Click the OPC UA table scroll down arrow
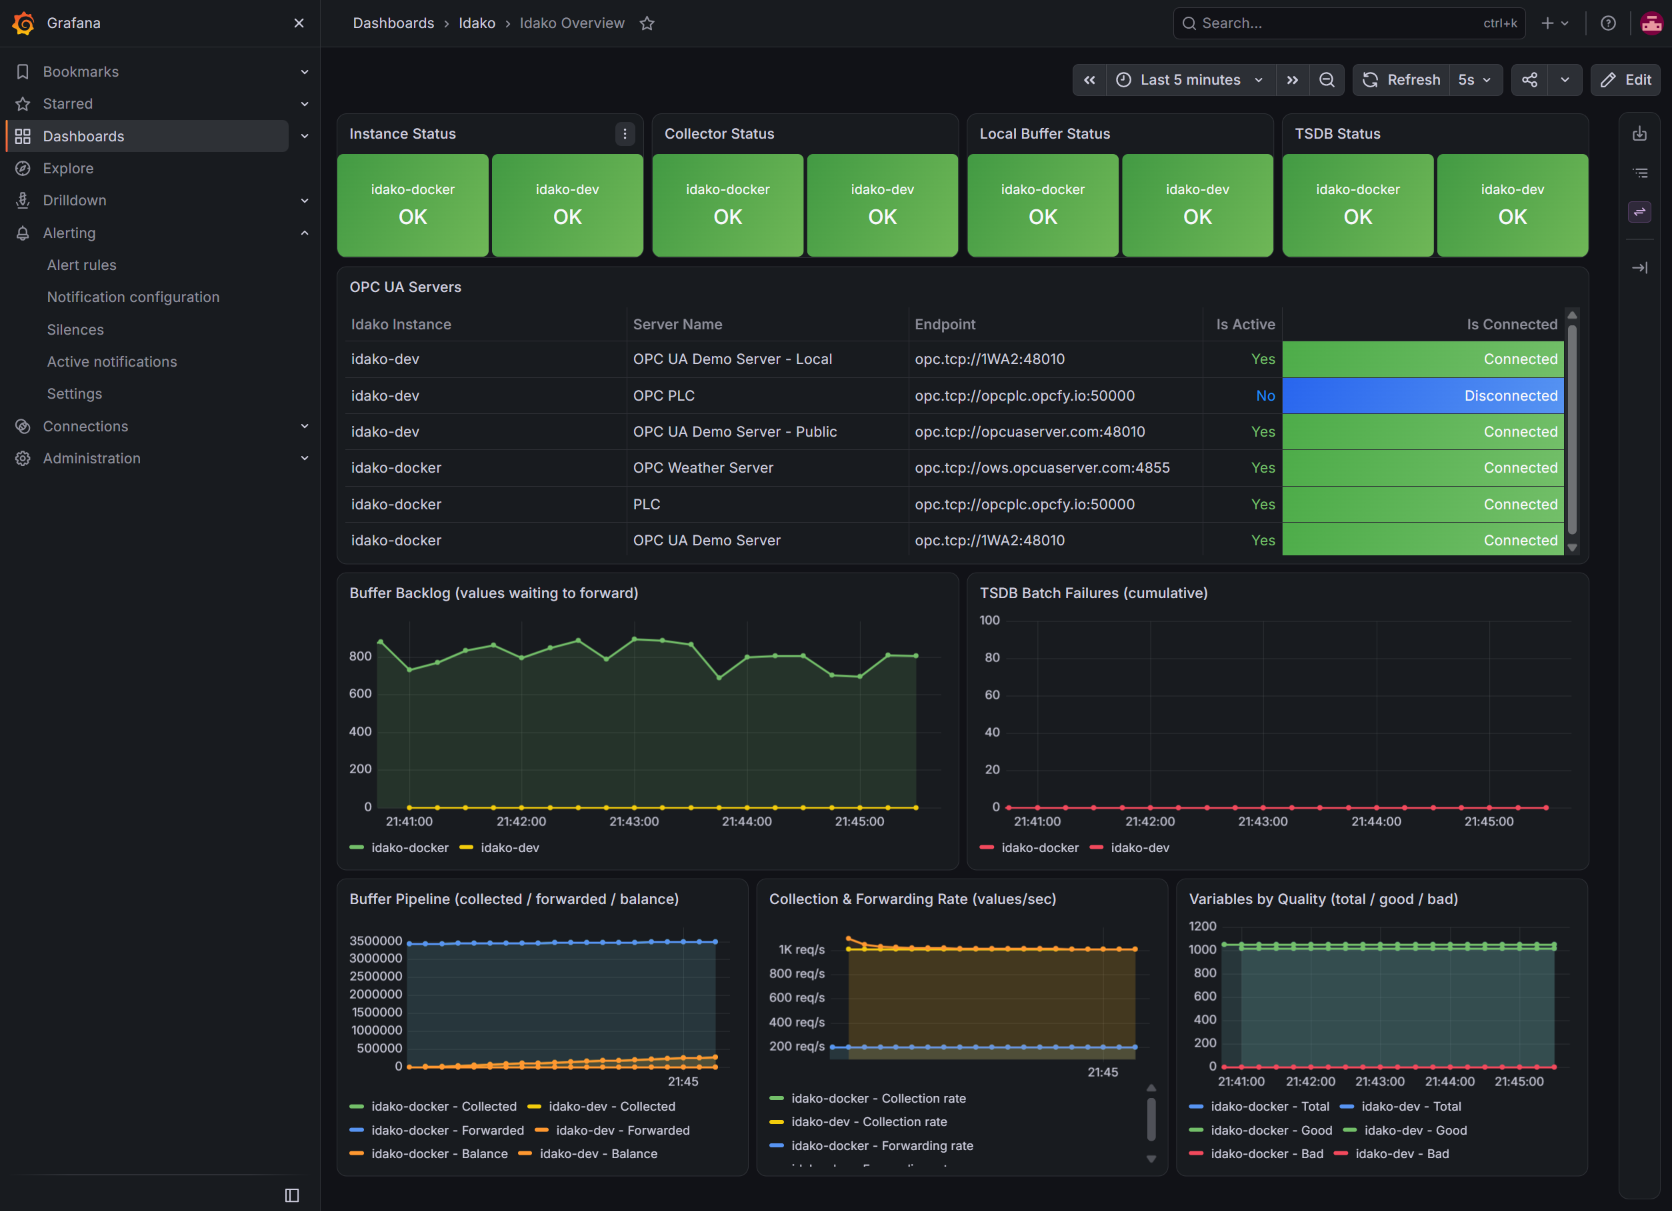1672x1211 pixels. 1572,548
